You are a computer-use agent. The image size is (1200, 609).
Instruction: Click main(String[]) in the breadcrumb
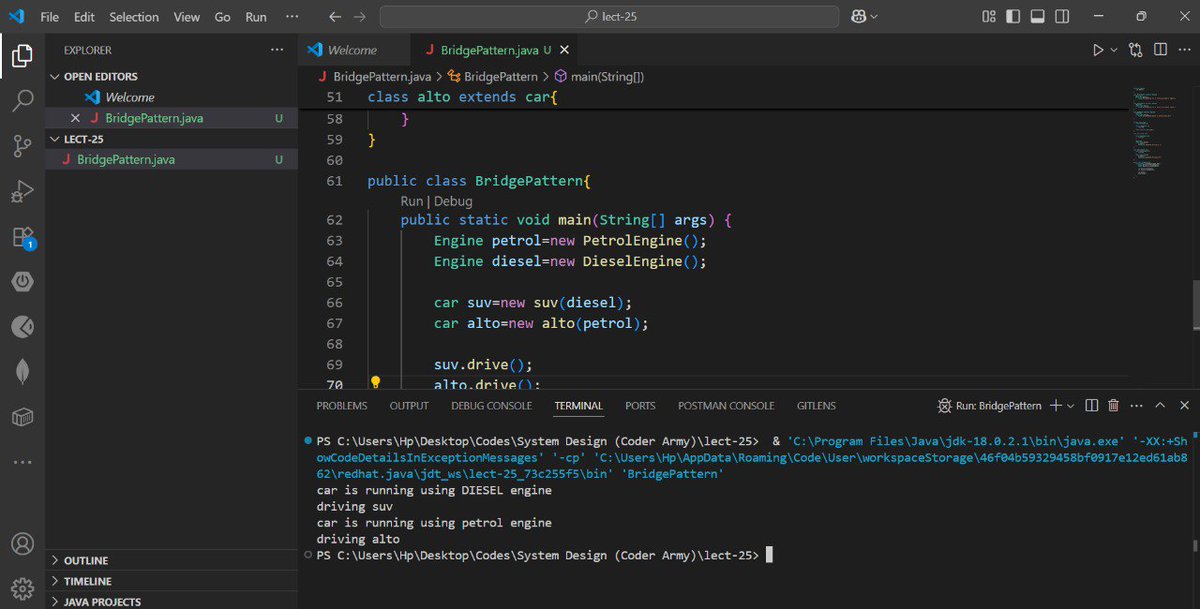coord(607,76)
